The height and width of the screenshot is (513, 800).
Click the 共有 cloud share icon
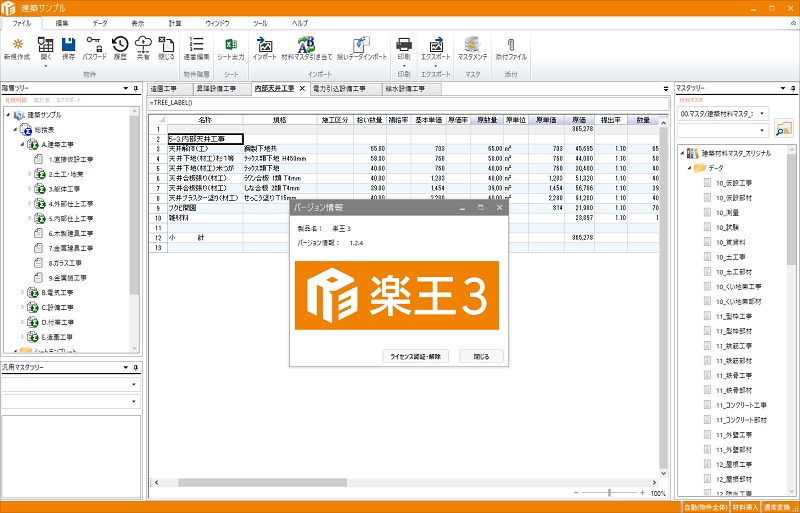click(x=143, y=45)
